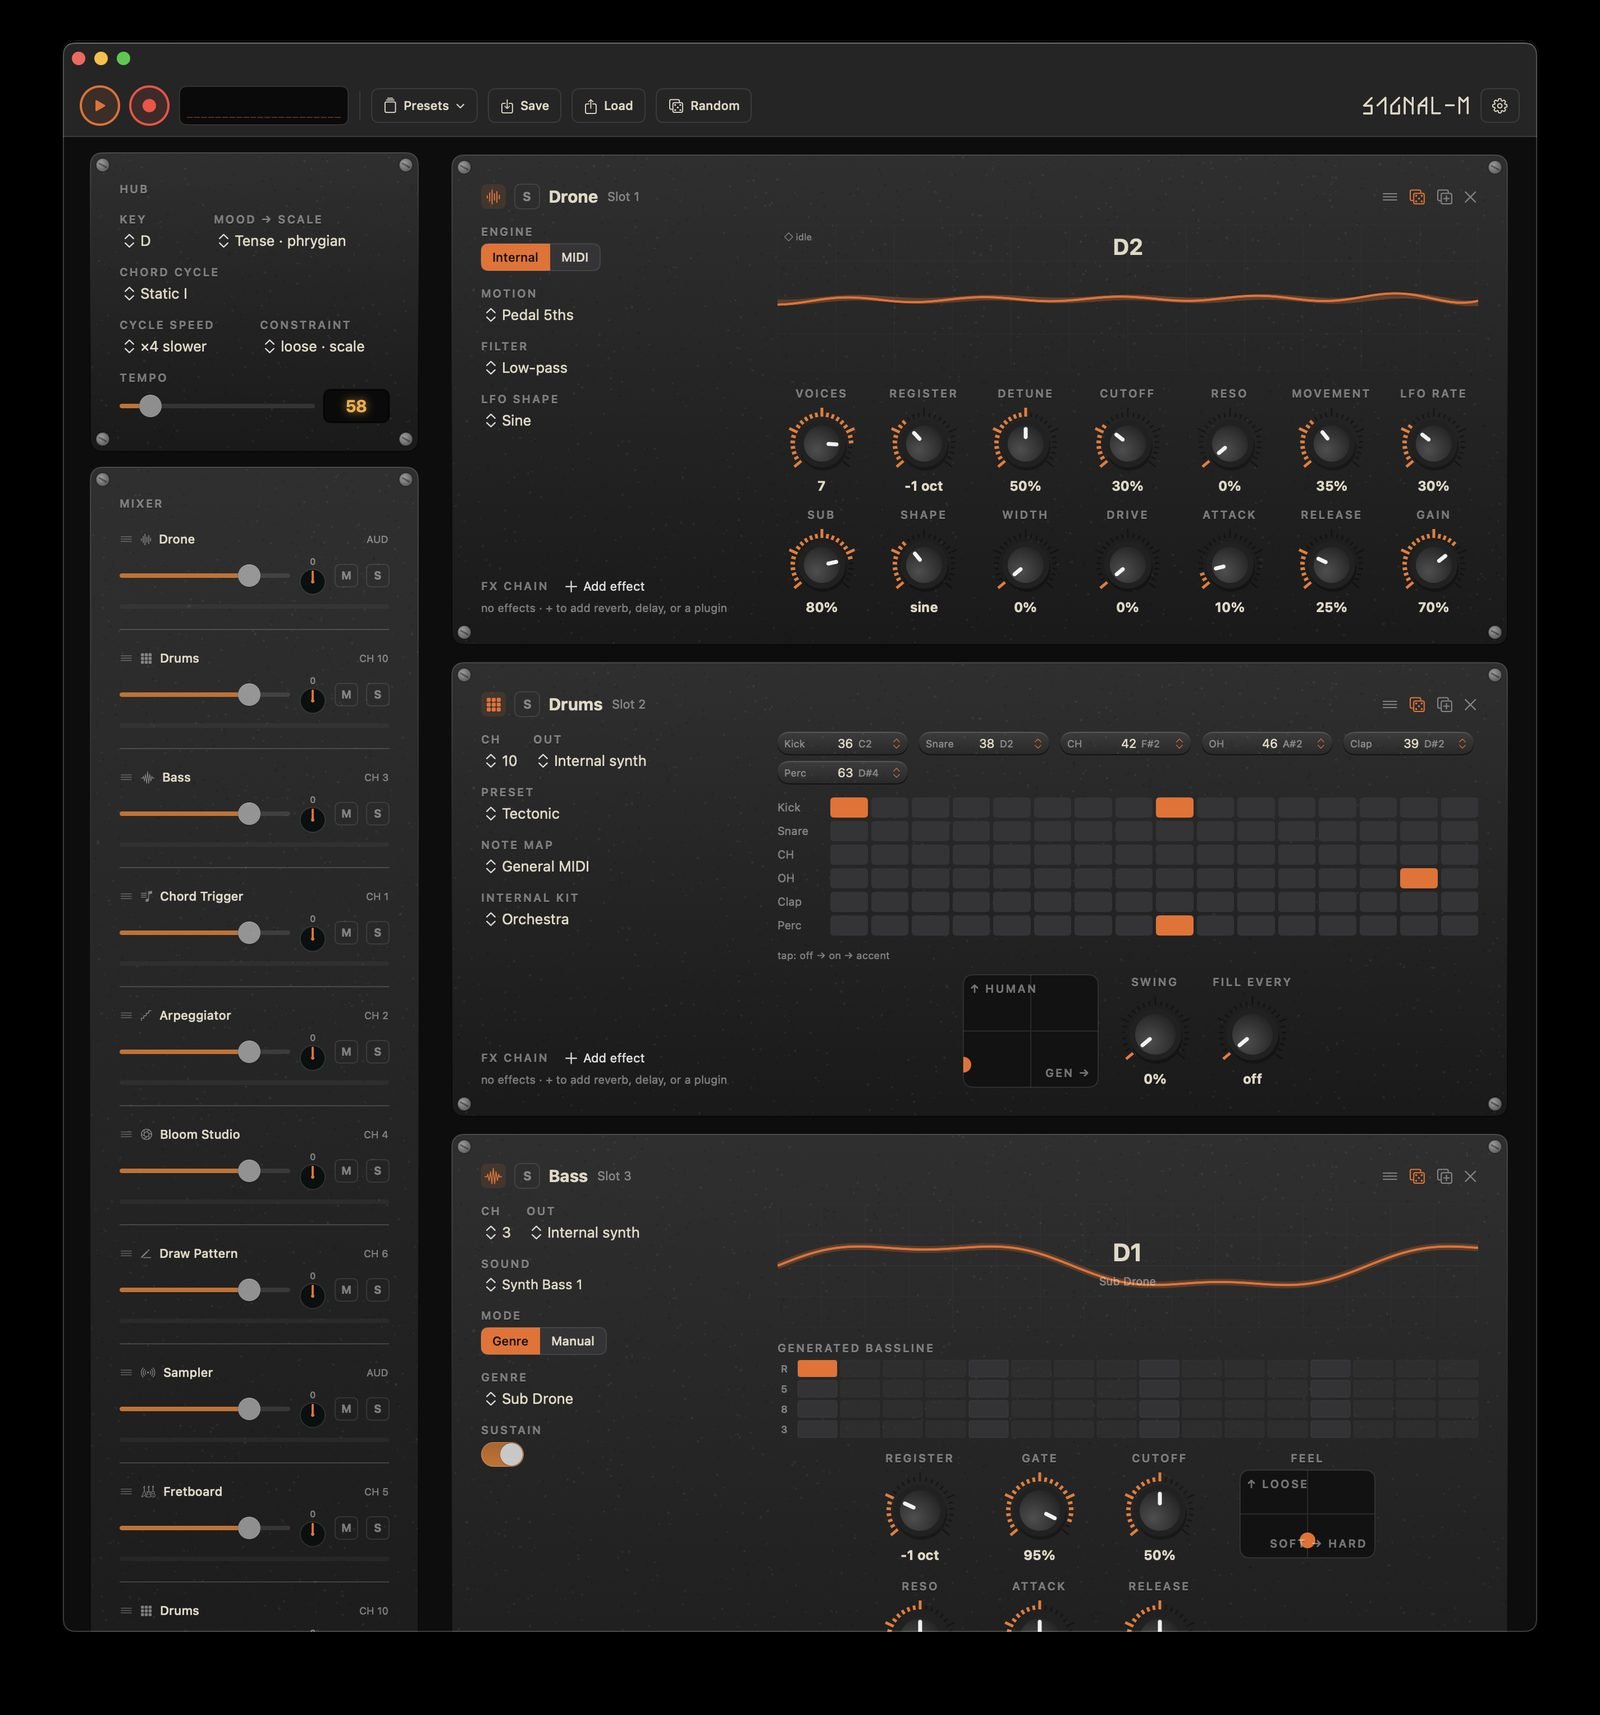Start playback with the play button
Image resolution: width=1600 pixels, height=1715 pixels.
pos(100,106)
